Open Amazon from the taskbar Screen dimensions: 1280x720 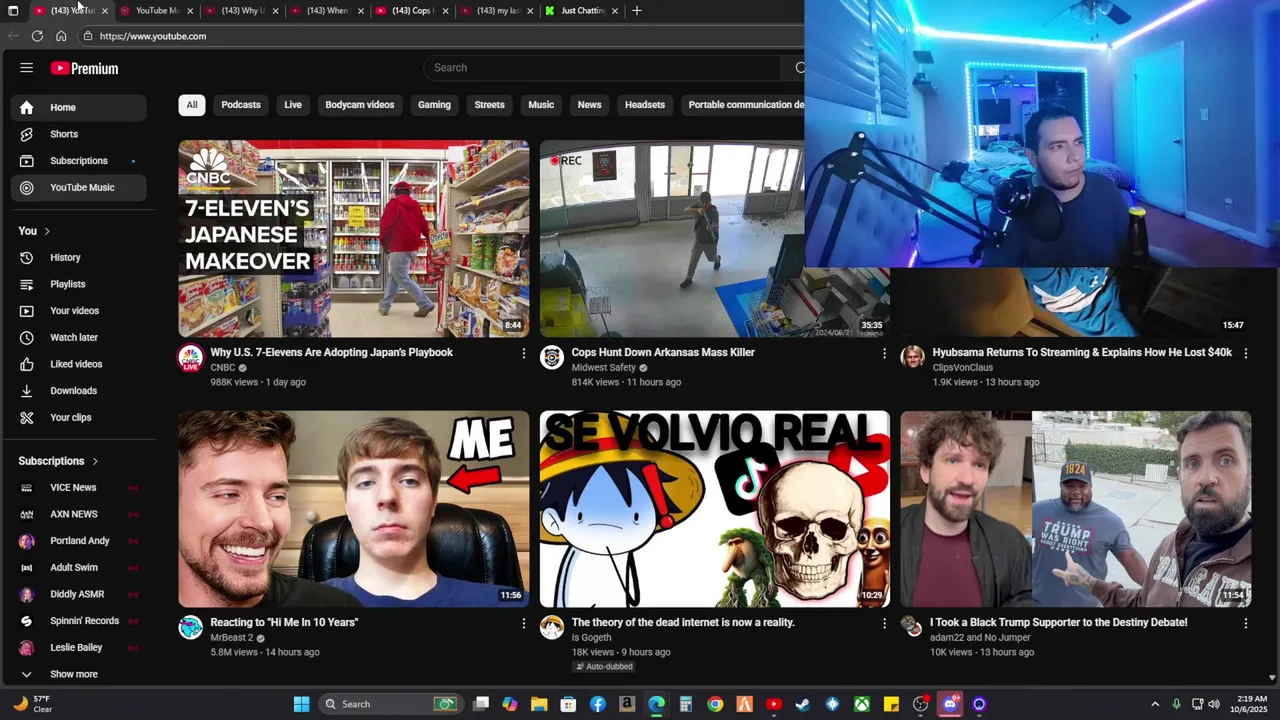pos(627,704)
